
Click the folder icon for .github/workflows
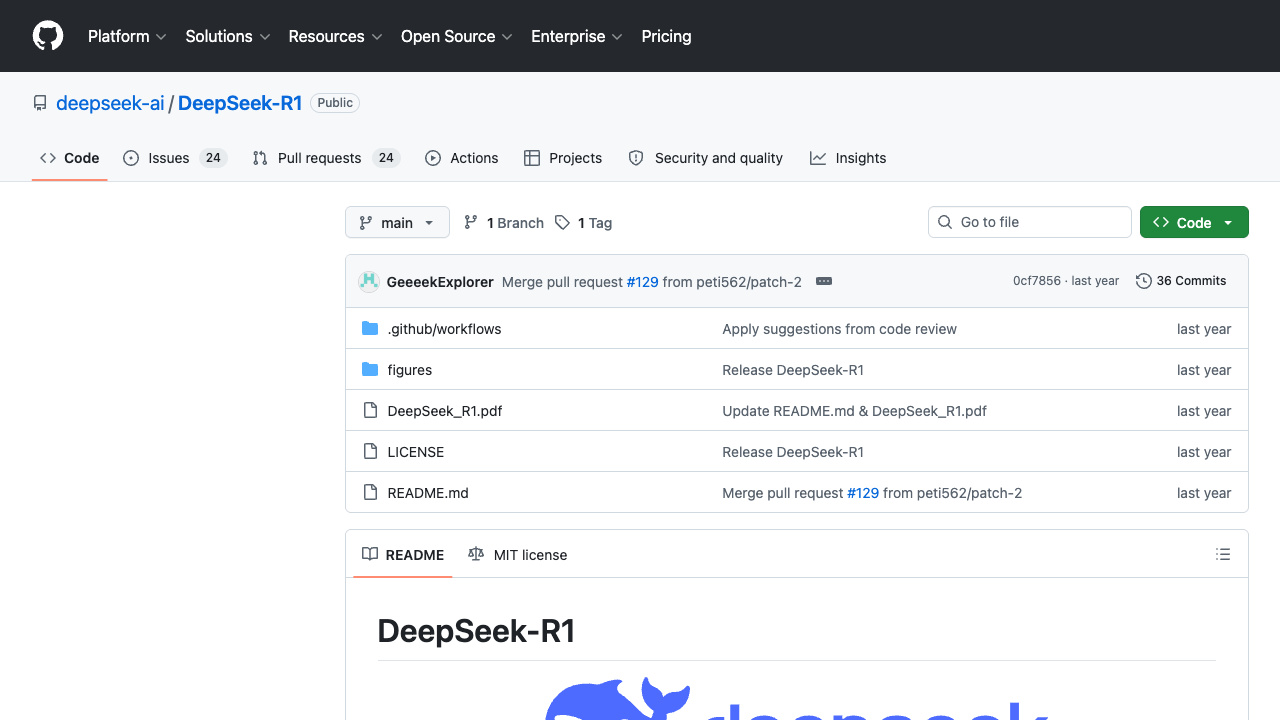(370, 329)
